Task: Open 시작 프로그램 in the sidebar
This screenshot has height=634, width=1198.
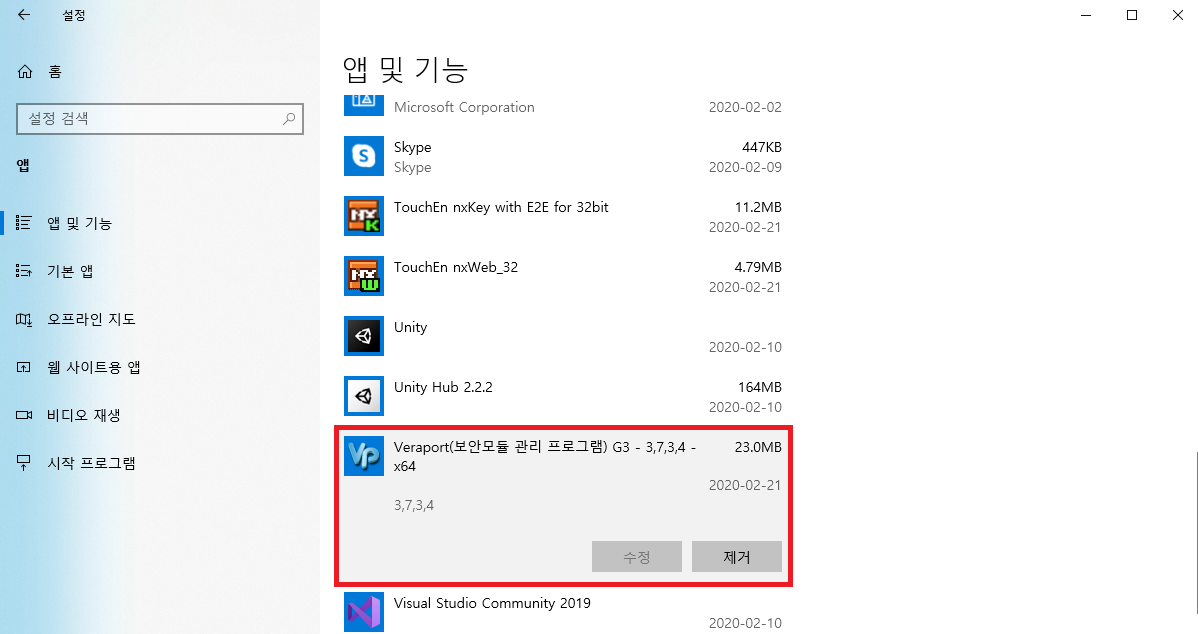Action: [92, 463]
